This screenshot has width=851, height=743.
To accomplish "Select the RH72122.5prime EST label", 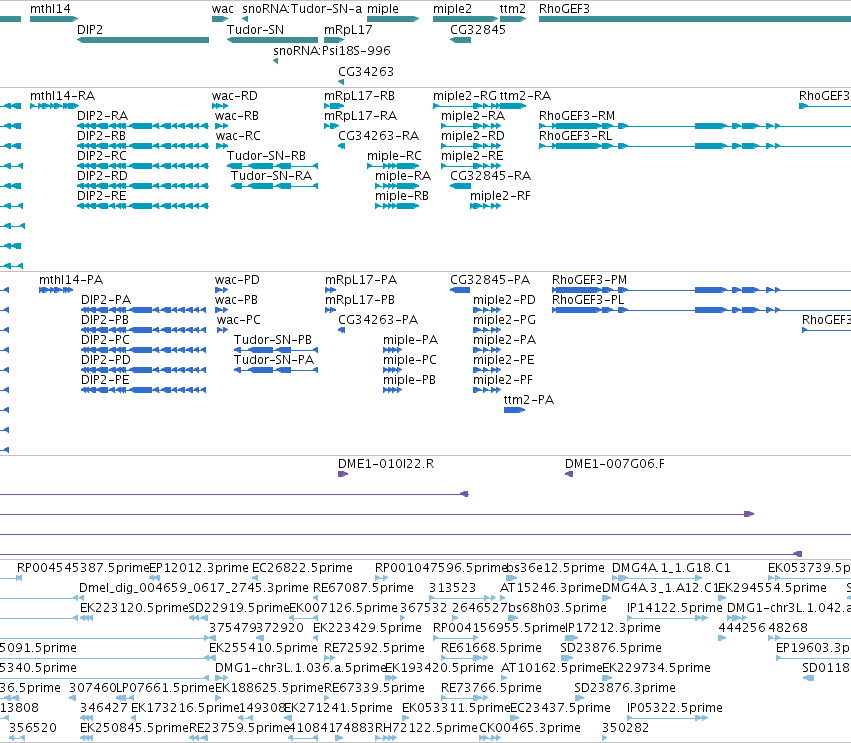I will 426,728.
